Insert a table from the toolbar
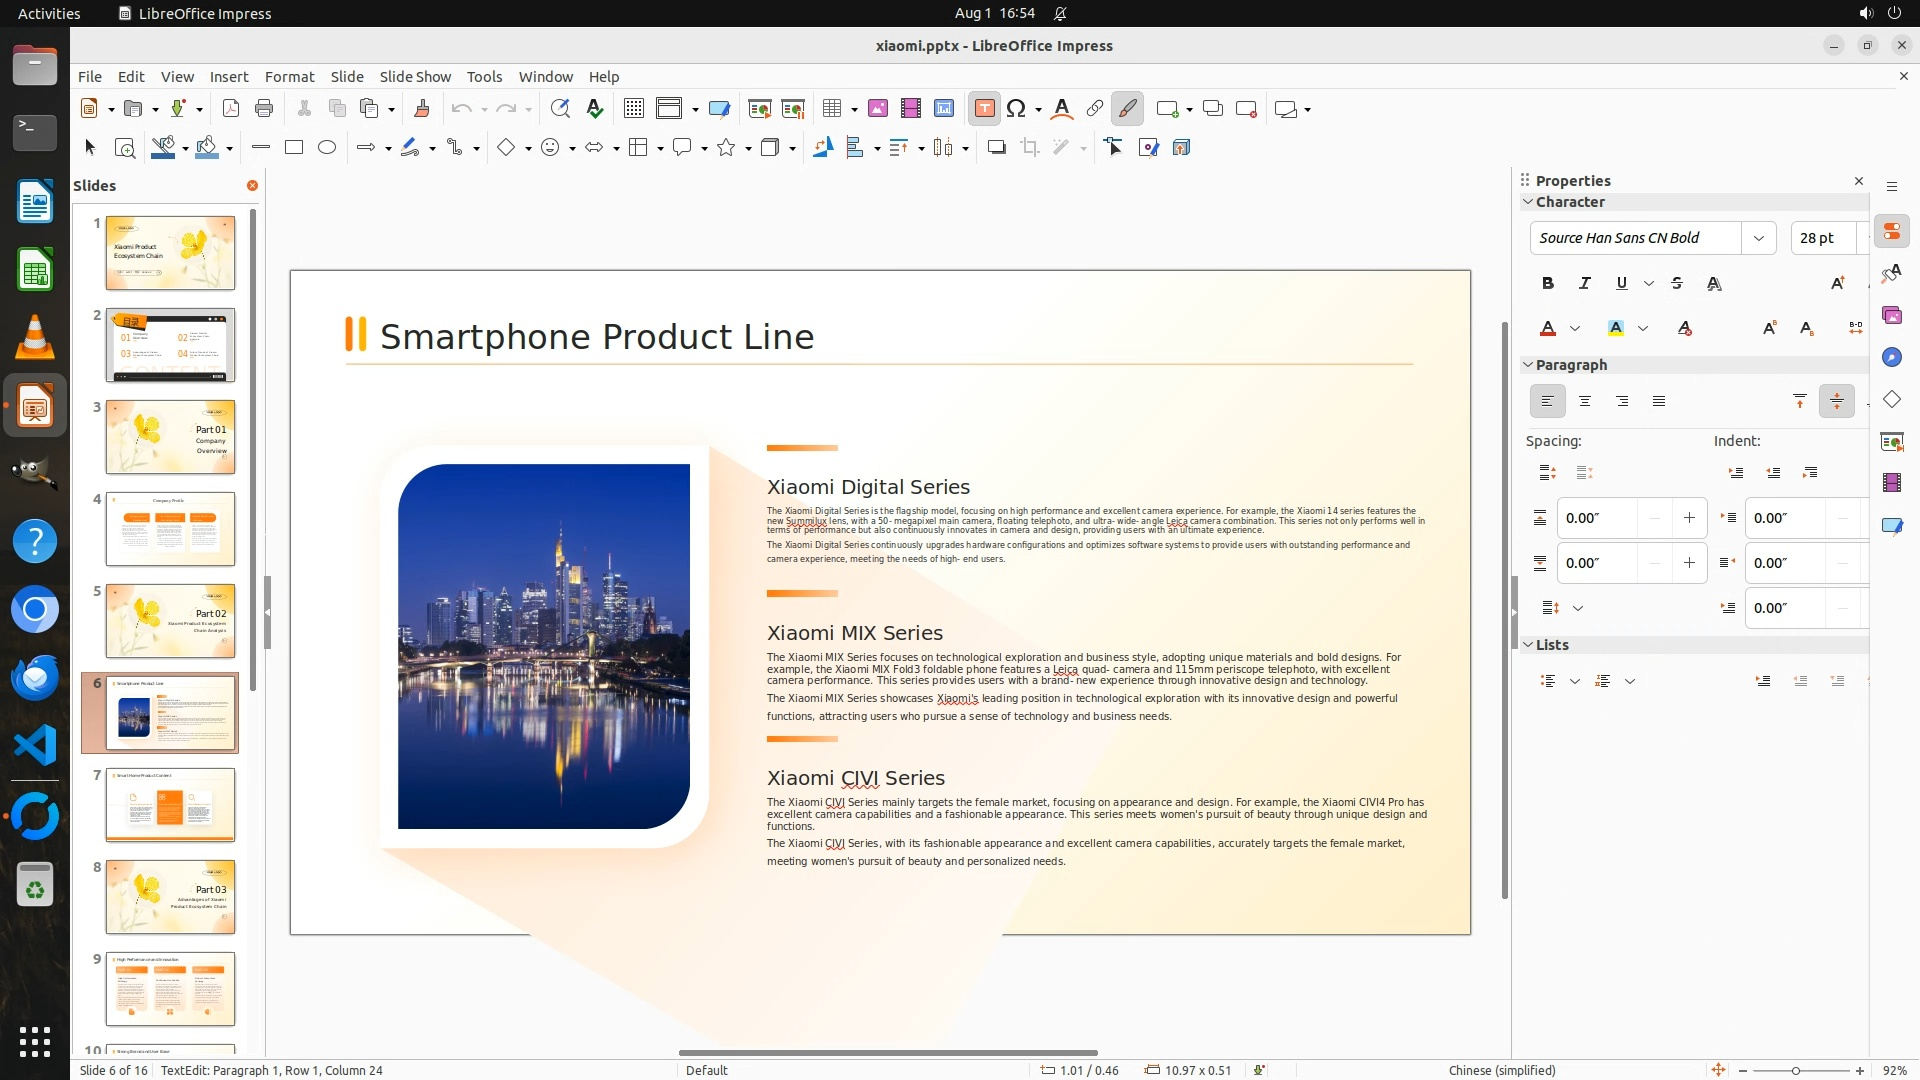Image resolution: width=1920 pixels, height=1080 pixels. click(x=831, y=109)
